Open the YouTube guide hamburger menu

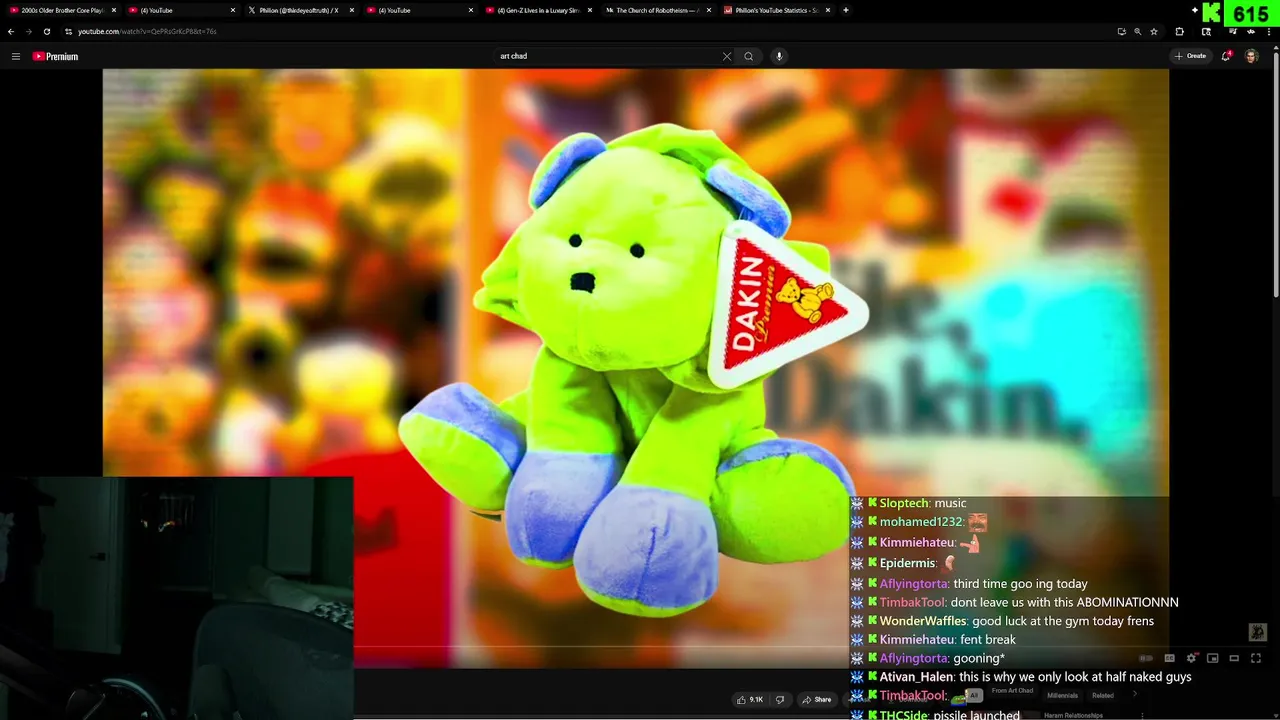15,56
